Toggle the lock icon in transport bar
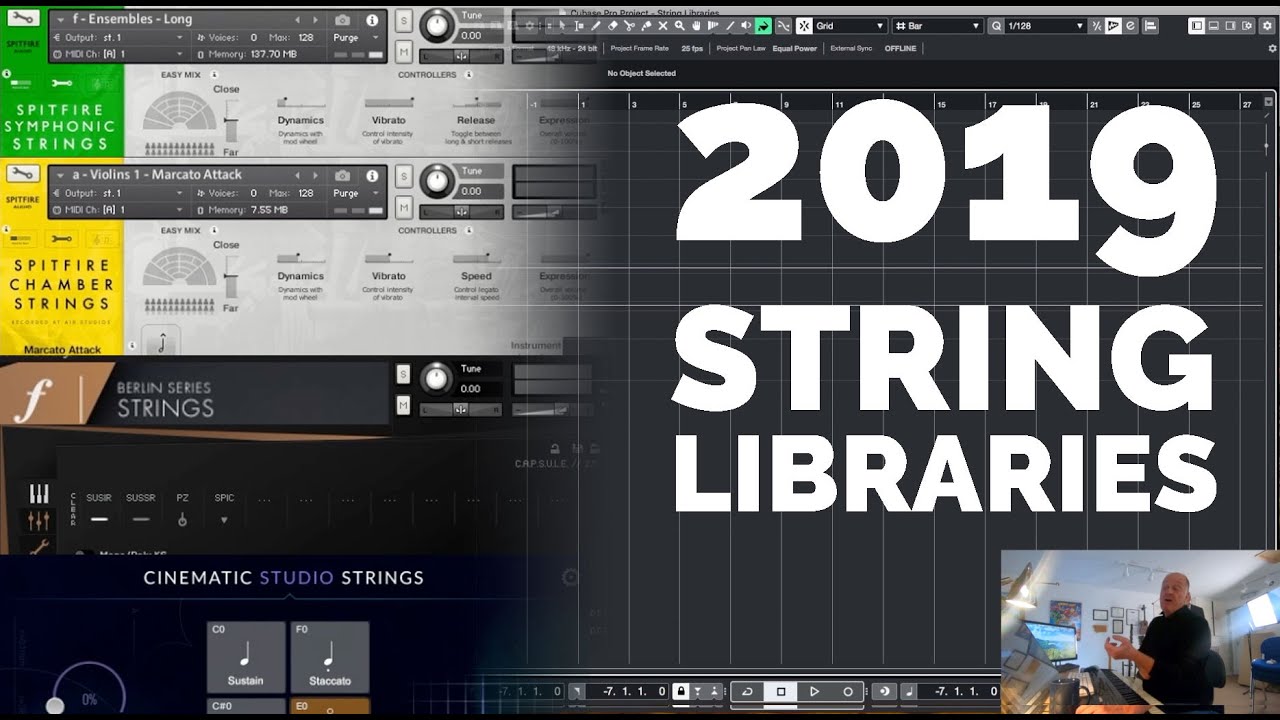 [680, 691]
